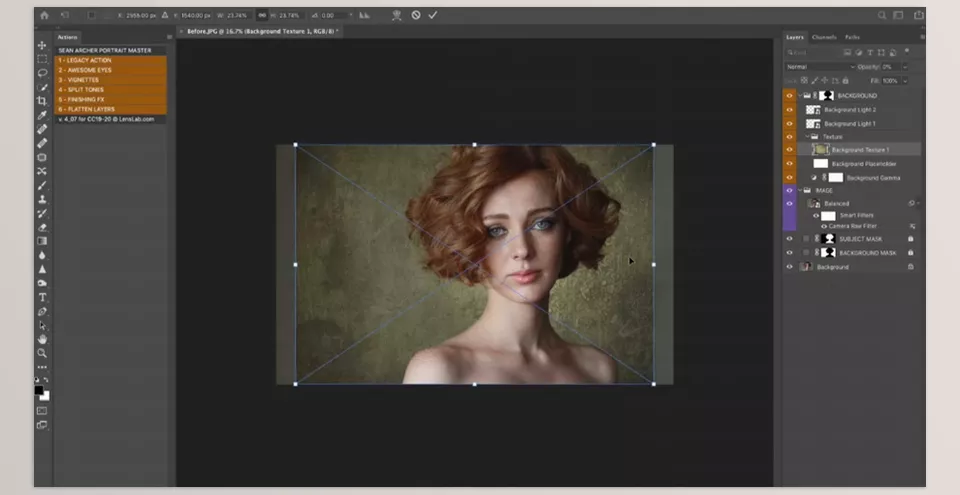The height and width of the screenshot is (495, 960).
Task: Open the interpolation dropdown in options bar
Action: click(x=364, y=15)
